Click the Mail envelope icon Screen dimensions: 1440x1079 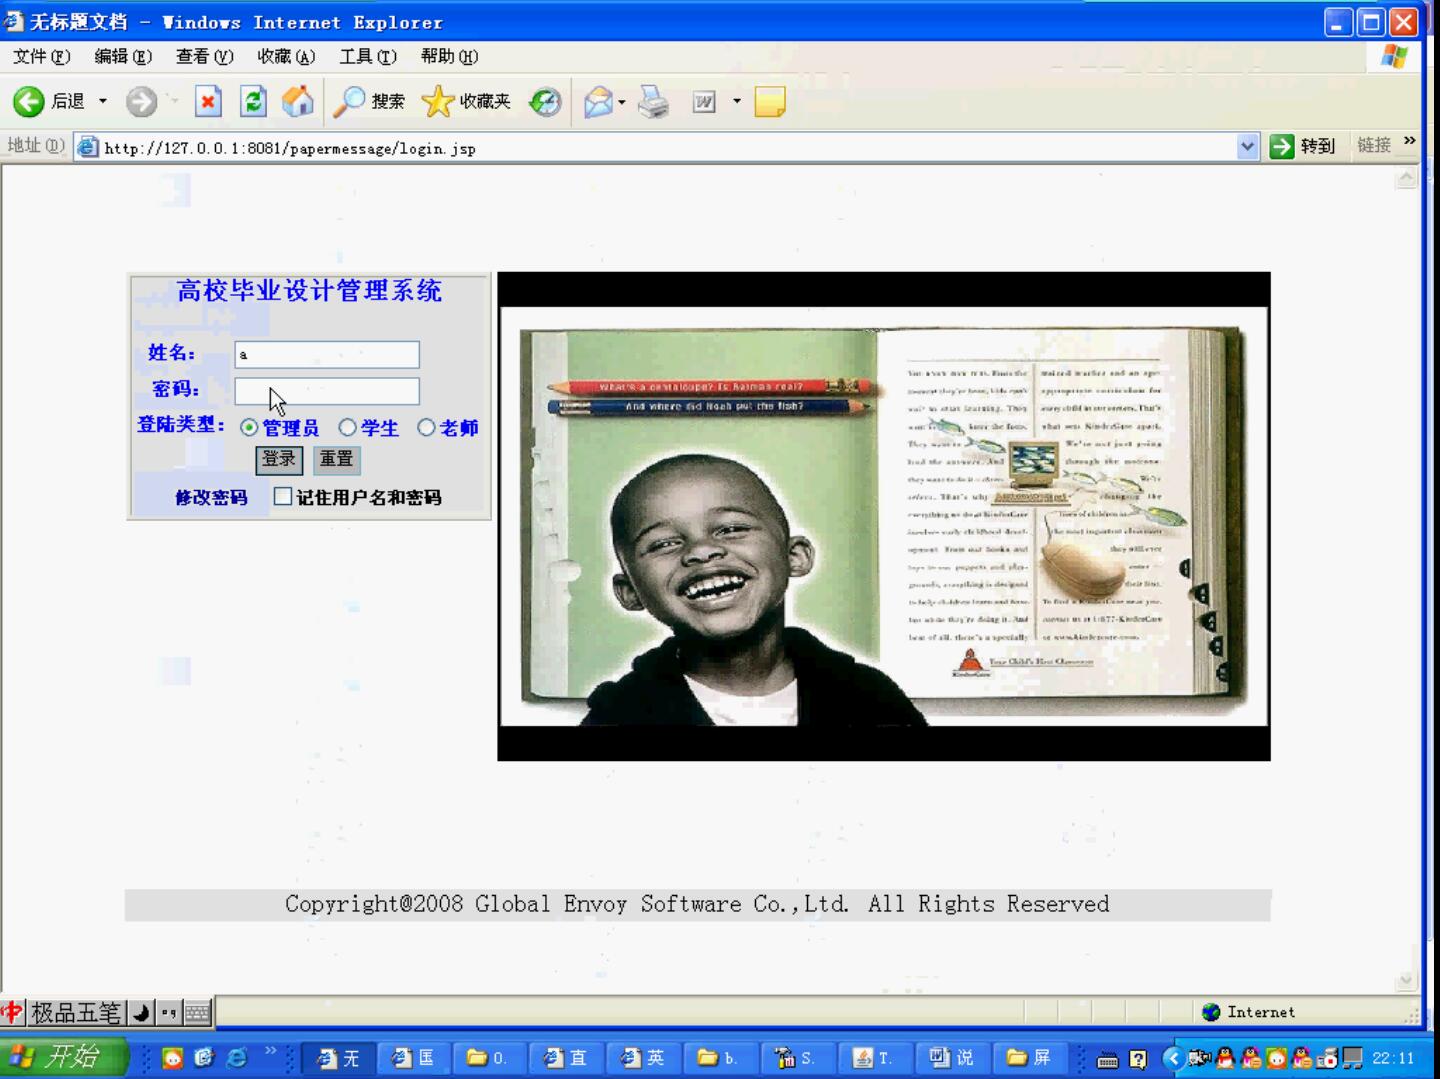click(598, 101)
